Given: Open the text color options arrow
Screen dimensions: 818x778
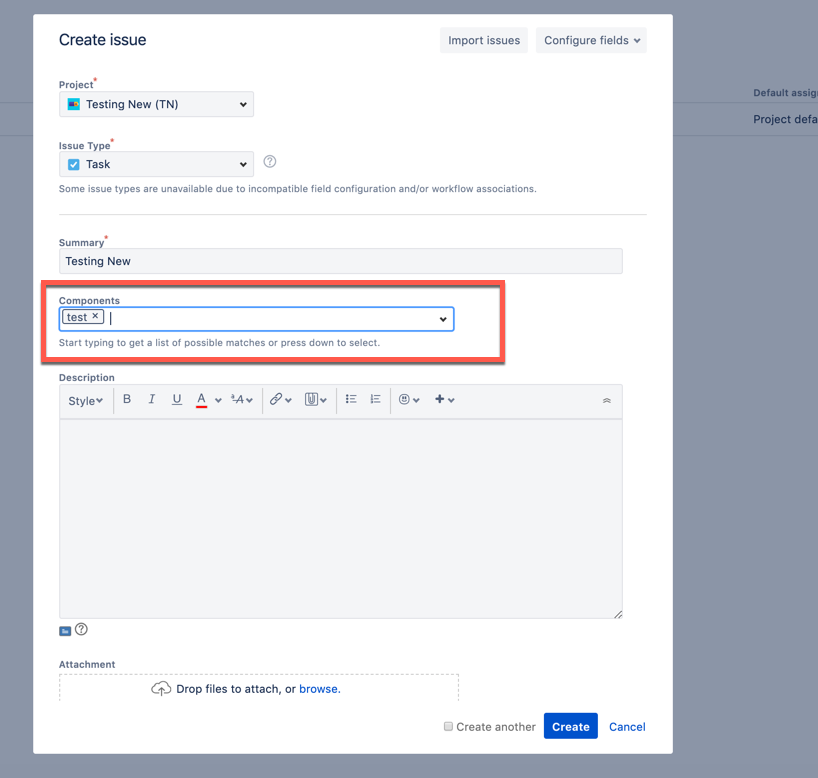Looking at the screenshot, I should tap(218, 400).
